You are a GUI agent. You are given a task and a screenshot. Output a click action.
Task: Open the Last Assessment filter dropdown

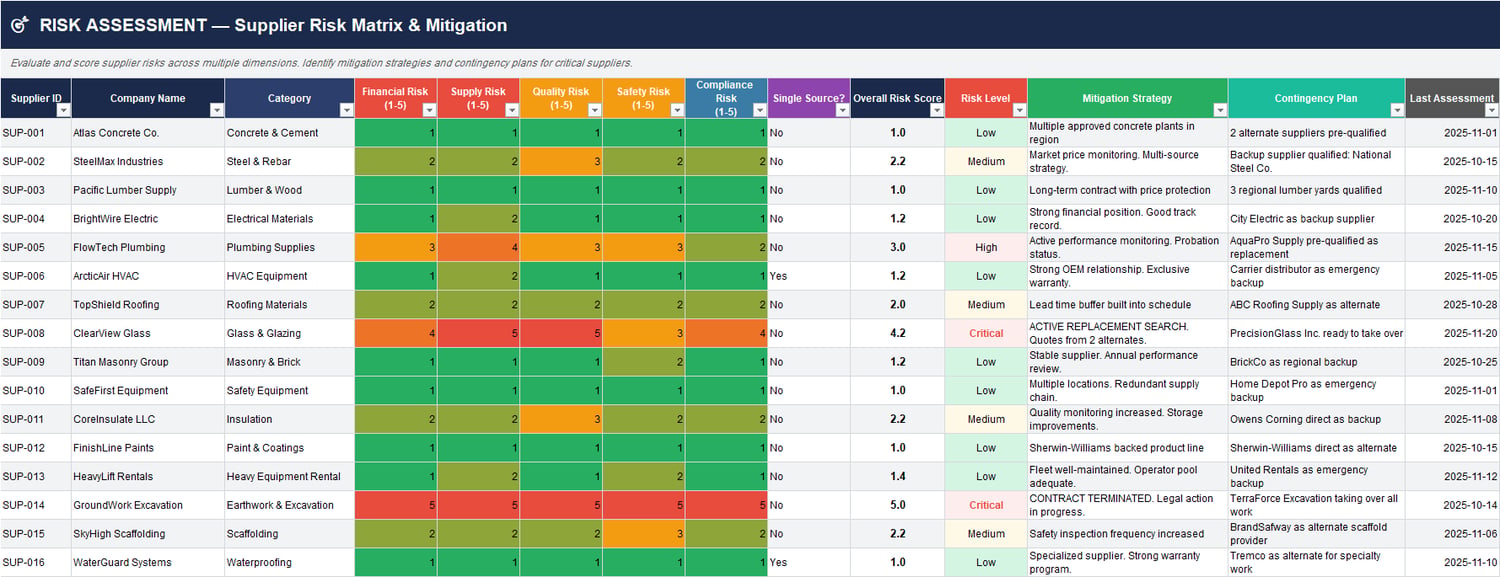1491,110
